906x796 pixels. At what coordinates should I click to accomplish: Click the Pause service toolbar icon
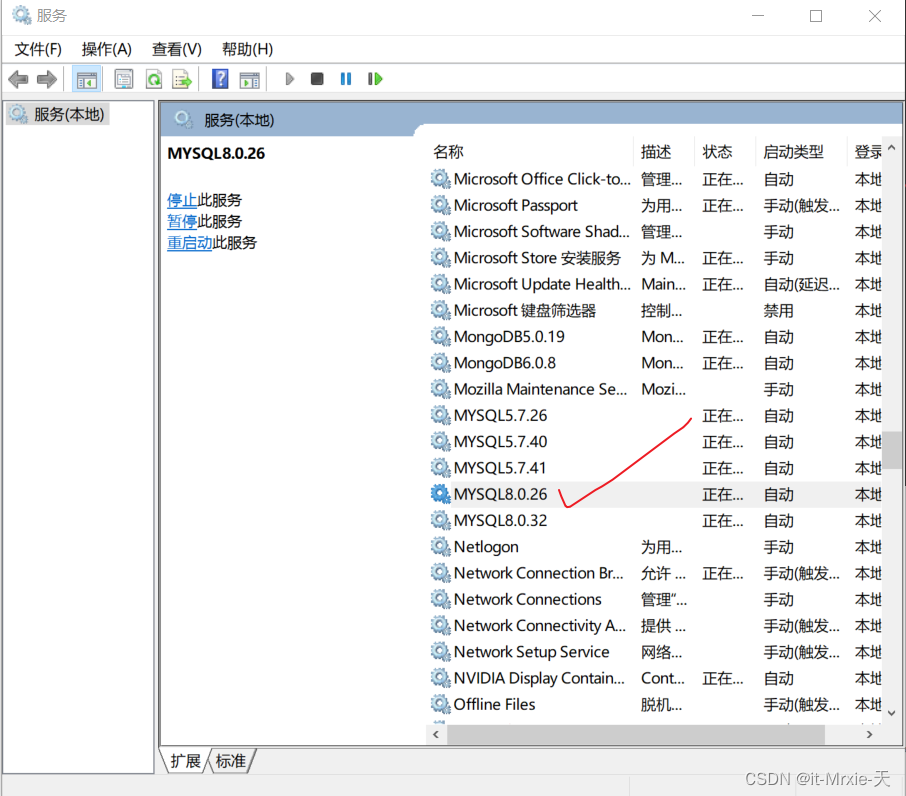[x=346, y=79]
